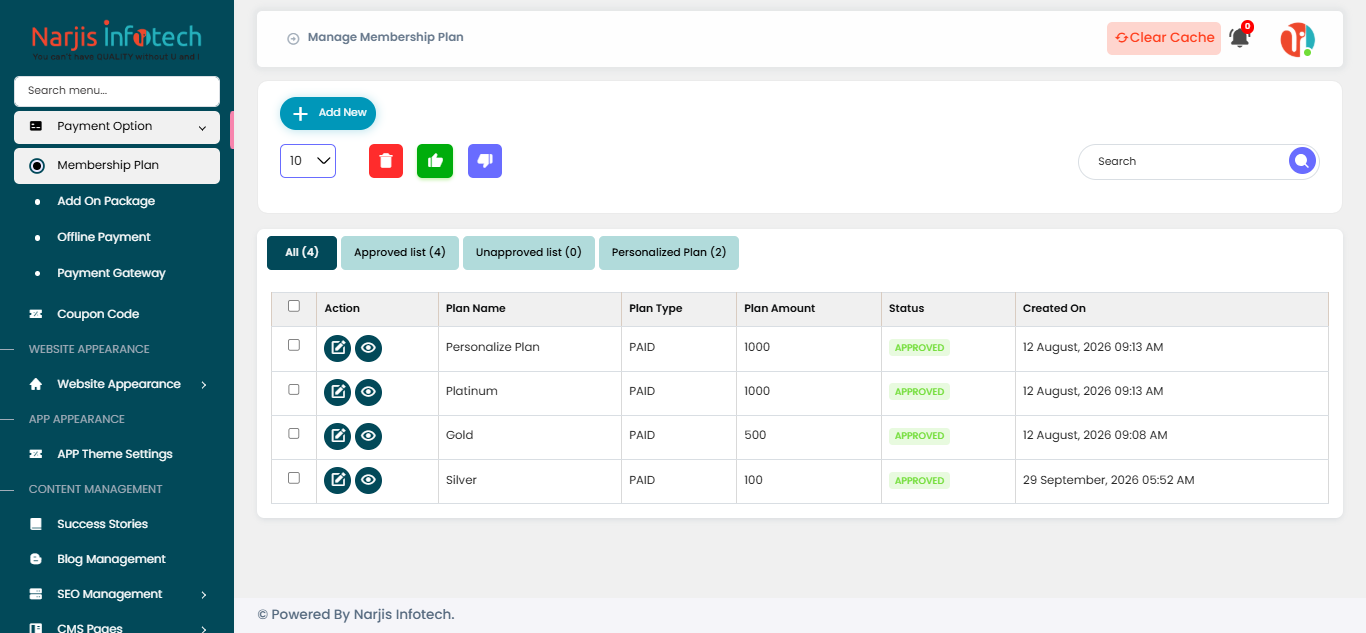Screen dimensions: 1366x633
Task: Click the Narjis Infotech logo
Action: [x=116, y=41]
